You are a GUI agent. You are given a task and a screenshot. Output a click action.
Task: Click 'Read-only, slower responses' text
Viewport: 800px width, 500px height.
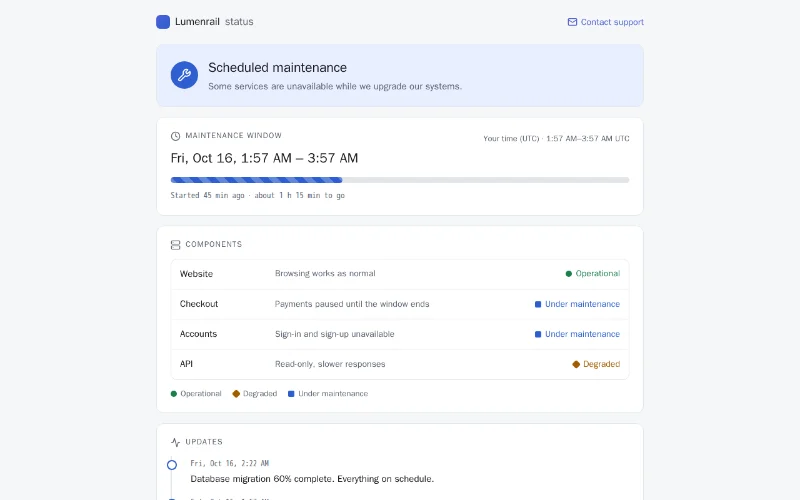[x=330, y=364]
